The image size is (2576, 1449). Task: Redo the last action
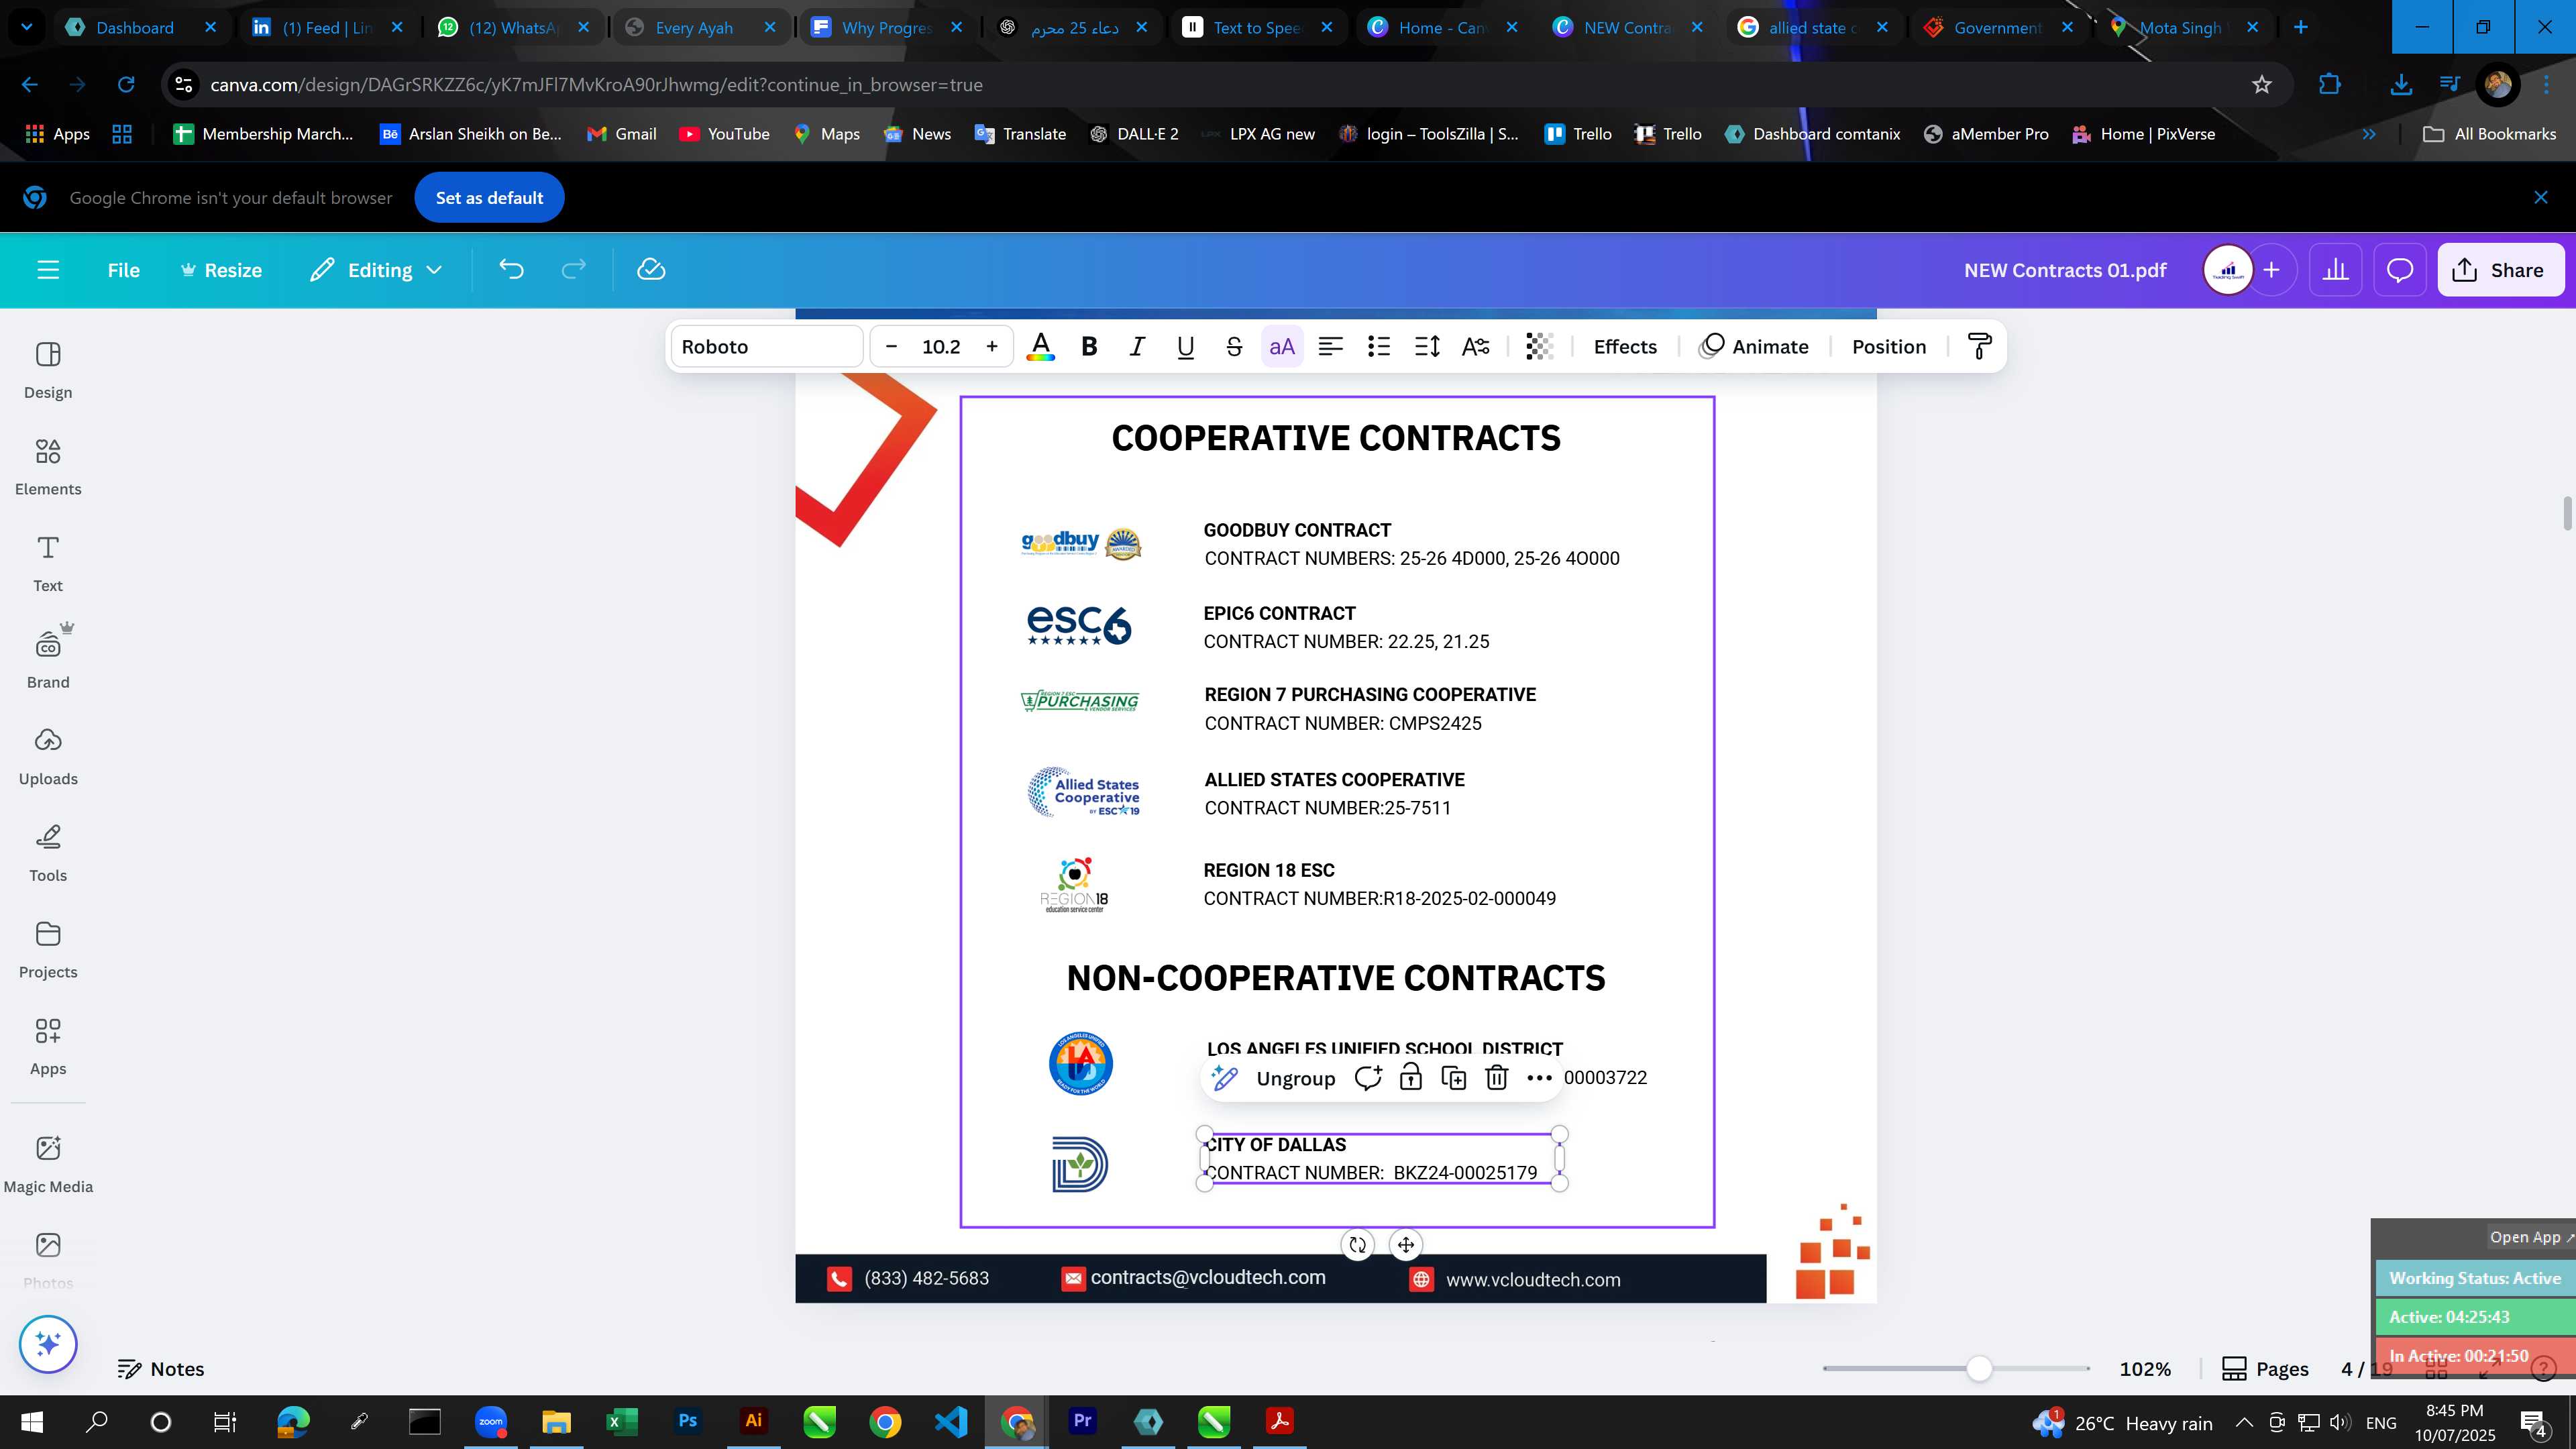coord(573,270)
